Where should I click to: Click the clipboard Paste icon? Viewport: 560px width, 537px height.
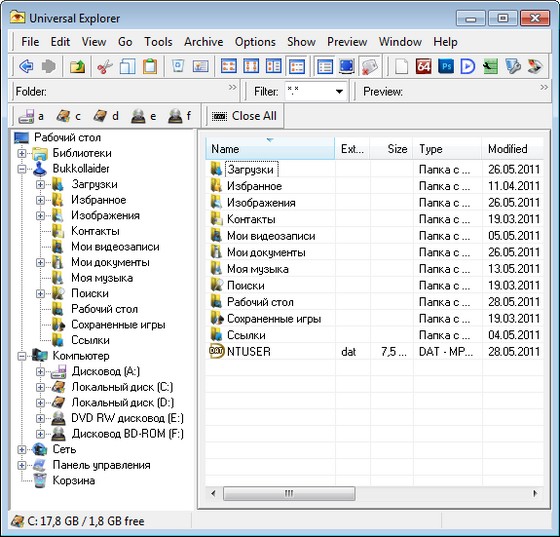pyautogui.click(x=150, y=66)
